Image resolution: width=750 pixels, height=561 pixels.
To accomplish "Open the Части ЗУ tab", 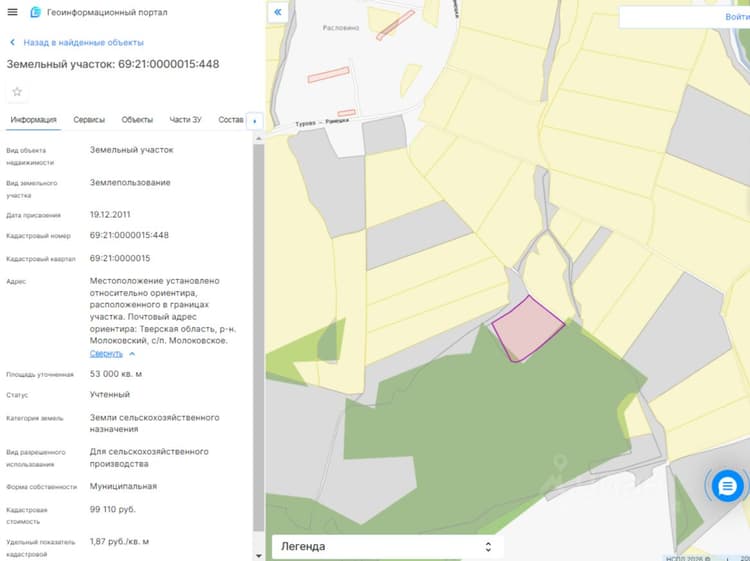I will pos(186,120).
